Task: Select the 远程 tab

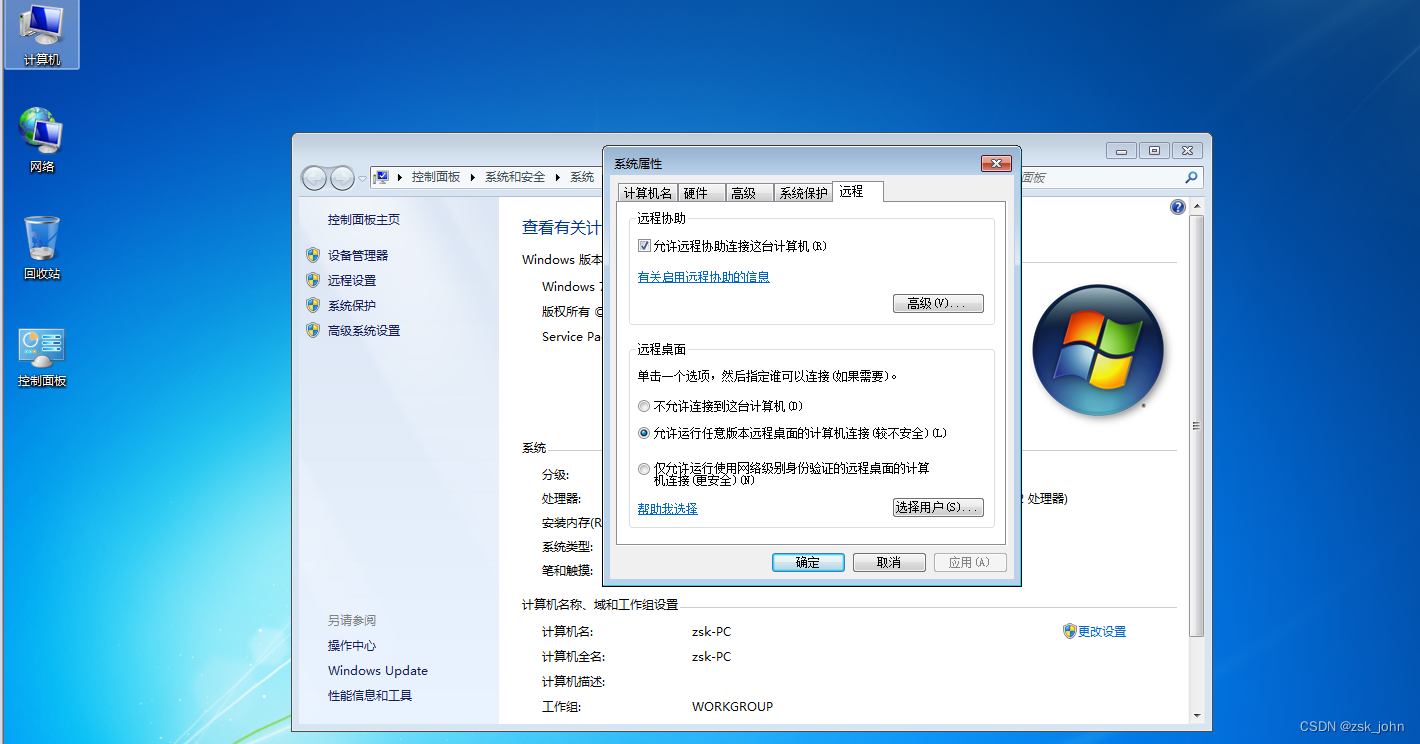Action: [857, 191]
